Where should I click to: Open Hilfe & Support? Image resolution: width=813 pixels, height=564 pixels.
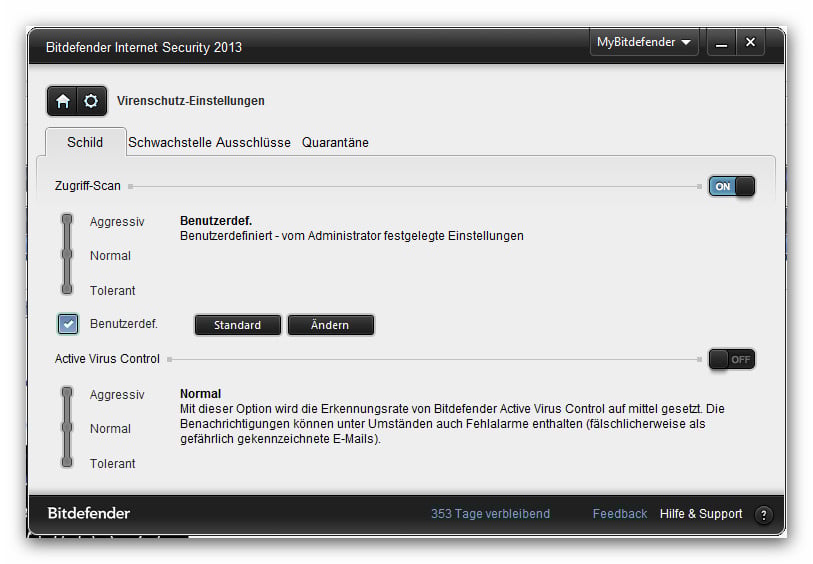click(x=700, y=514)
